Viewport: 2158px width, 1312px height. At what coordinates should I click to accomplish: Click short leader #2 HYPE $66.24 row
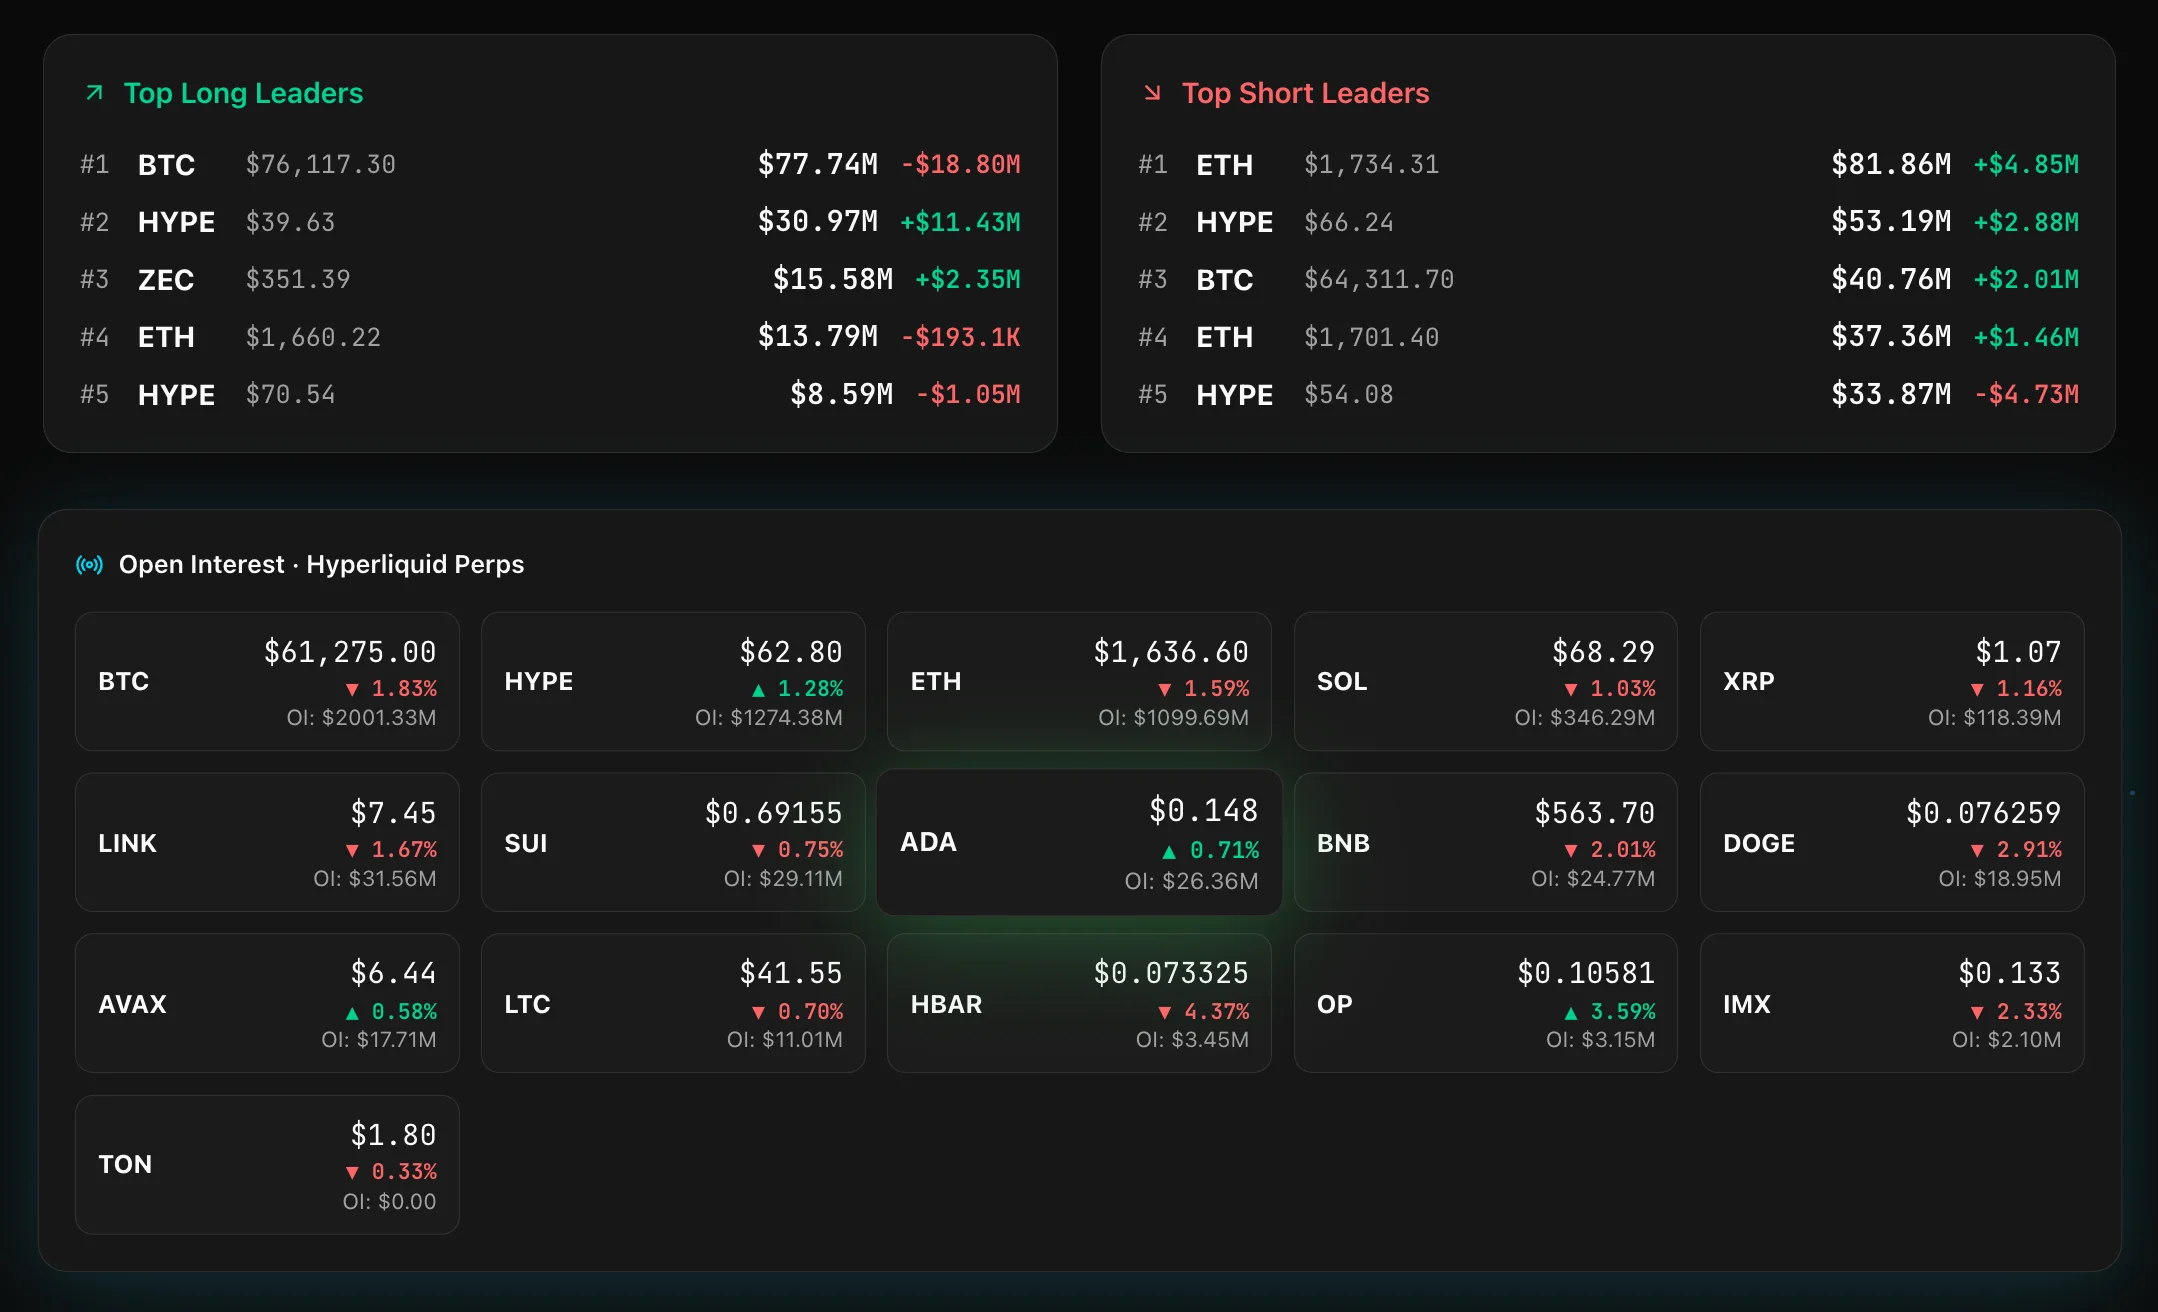[1608, 222]
